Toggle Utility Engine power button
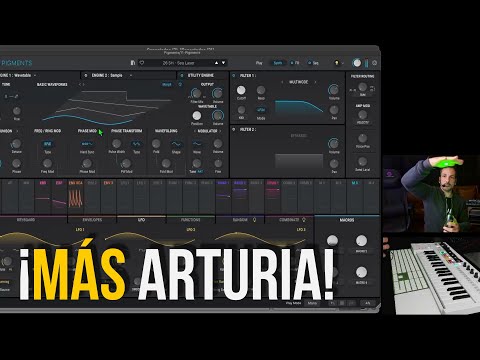 [x=182, y=76]
